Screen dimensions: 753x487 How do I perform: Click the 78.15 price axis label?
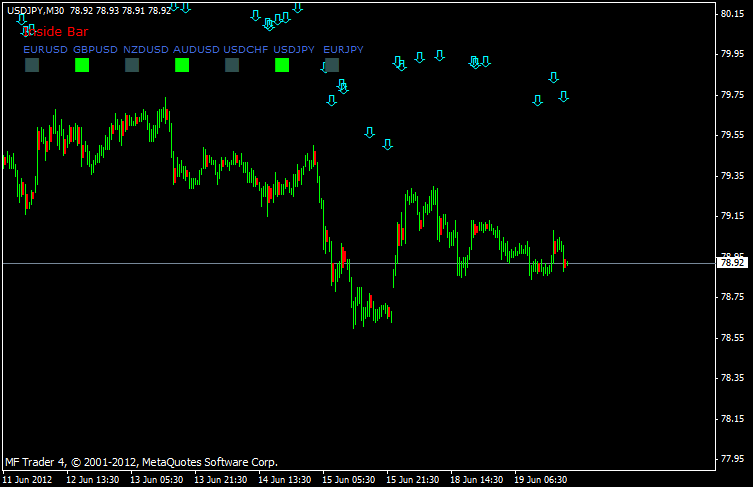[732, 419]
